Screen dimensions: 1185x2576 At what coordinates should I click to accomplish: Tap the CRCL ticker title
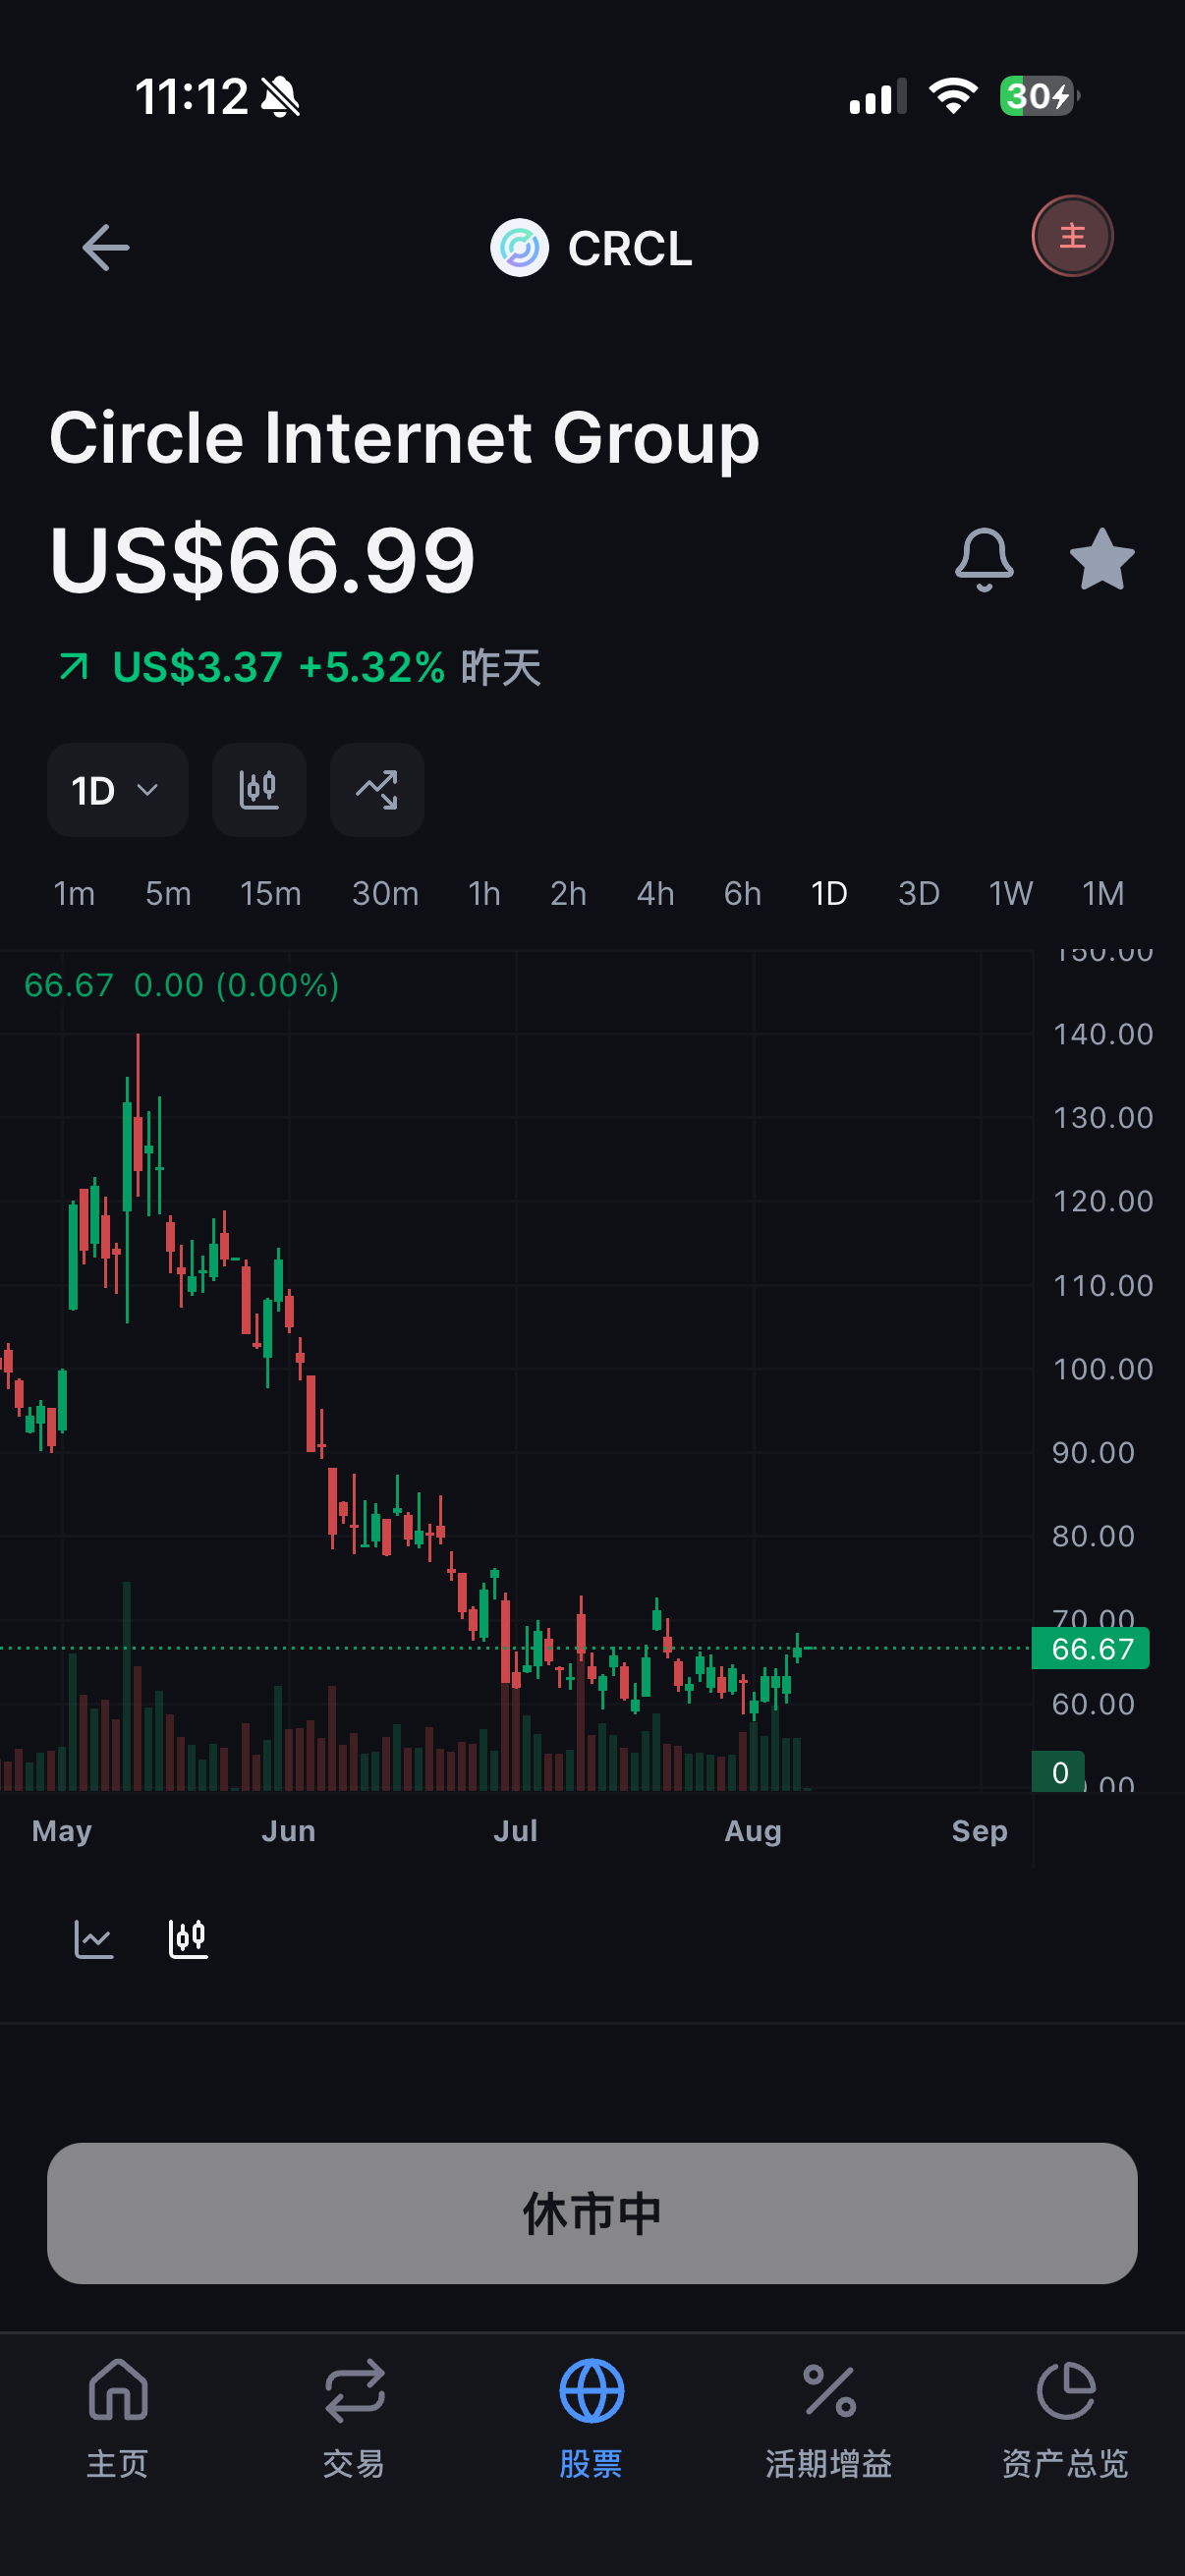(630, 248)
